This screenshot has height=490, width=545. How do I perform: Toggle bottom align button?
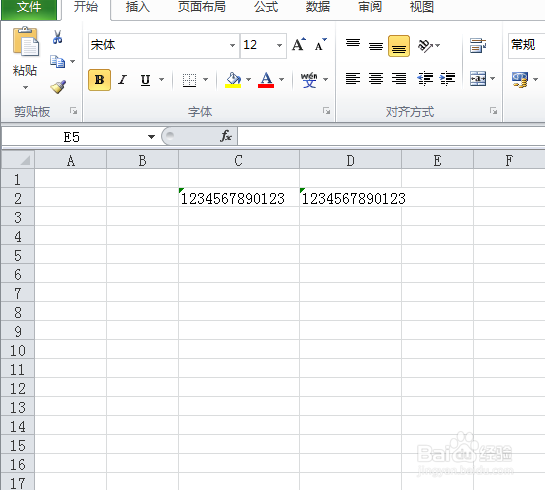click(x=399, y=46)
